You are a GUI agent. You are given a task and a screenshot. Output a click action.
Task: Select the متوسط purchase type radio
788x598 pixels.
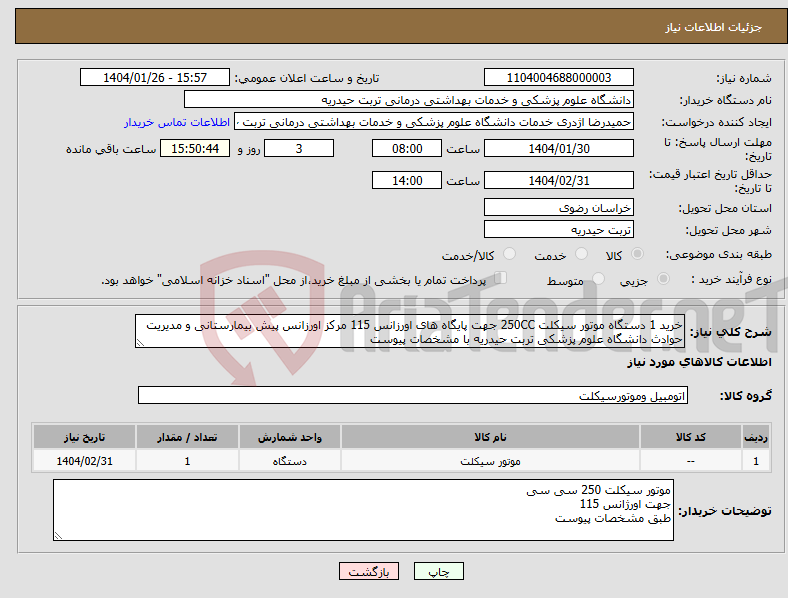point(599,278)
